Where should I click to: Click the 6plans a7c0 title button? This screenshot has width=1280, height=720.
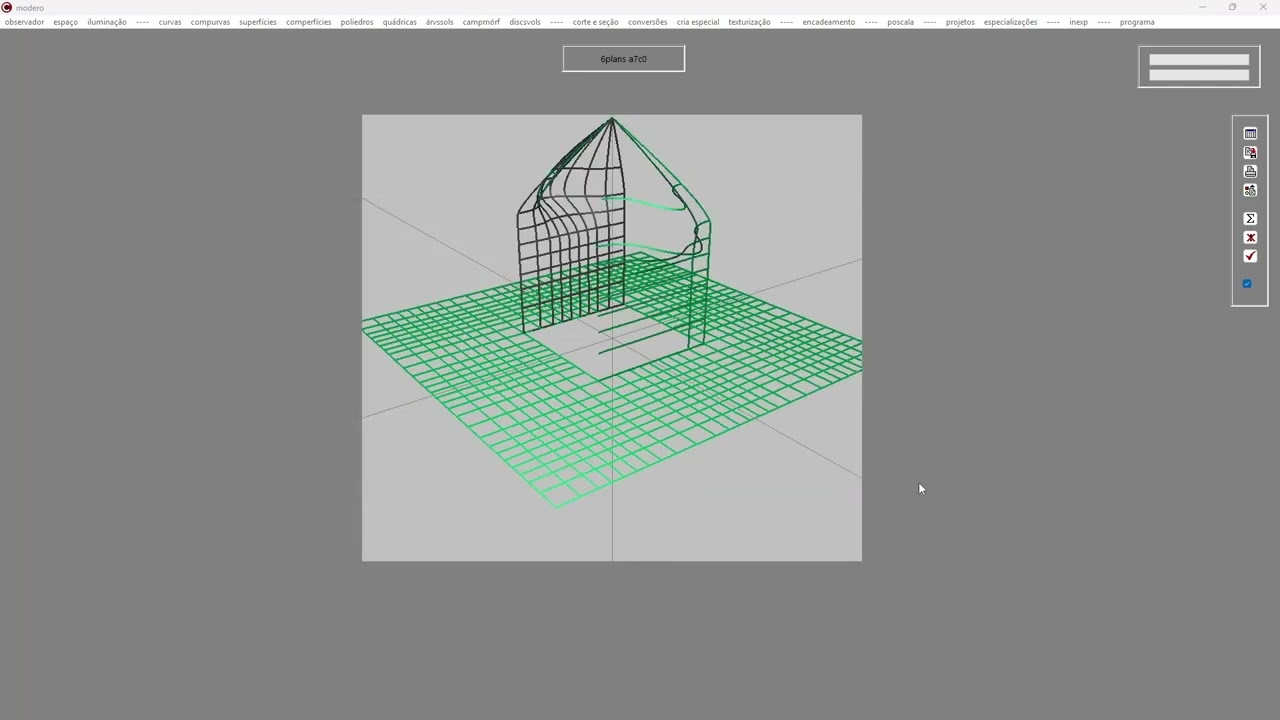tap(624, 59)
